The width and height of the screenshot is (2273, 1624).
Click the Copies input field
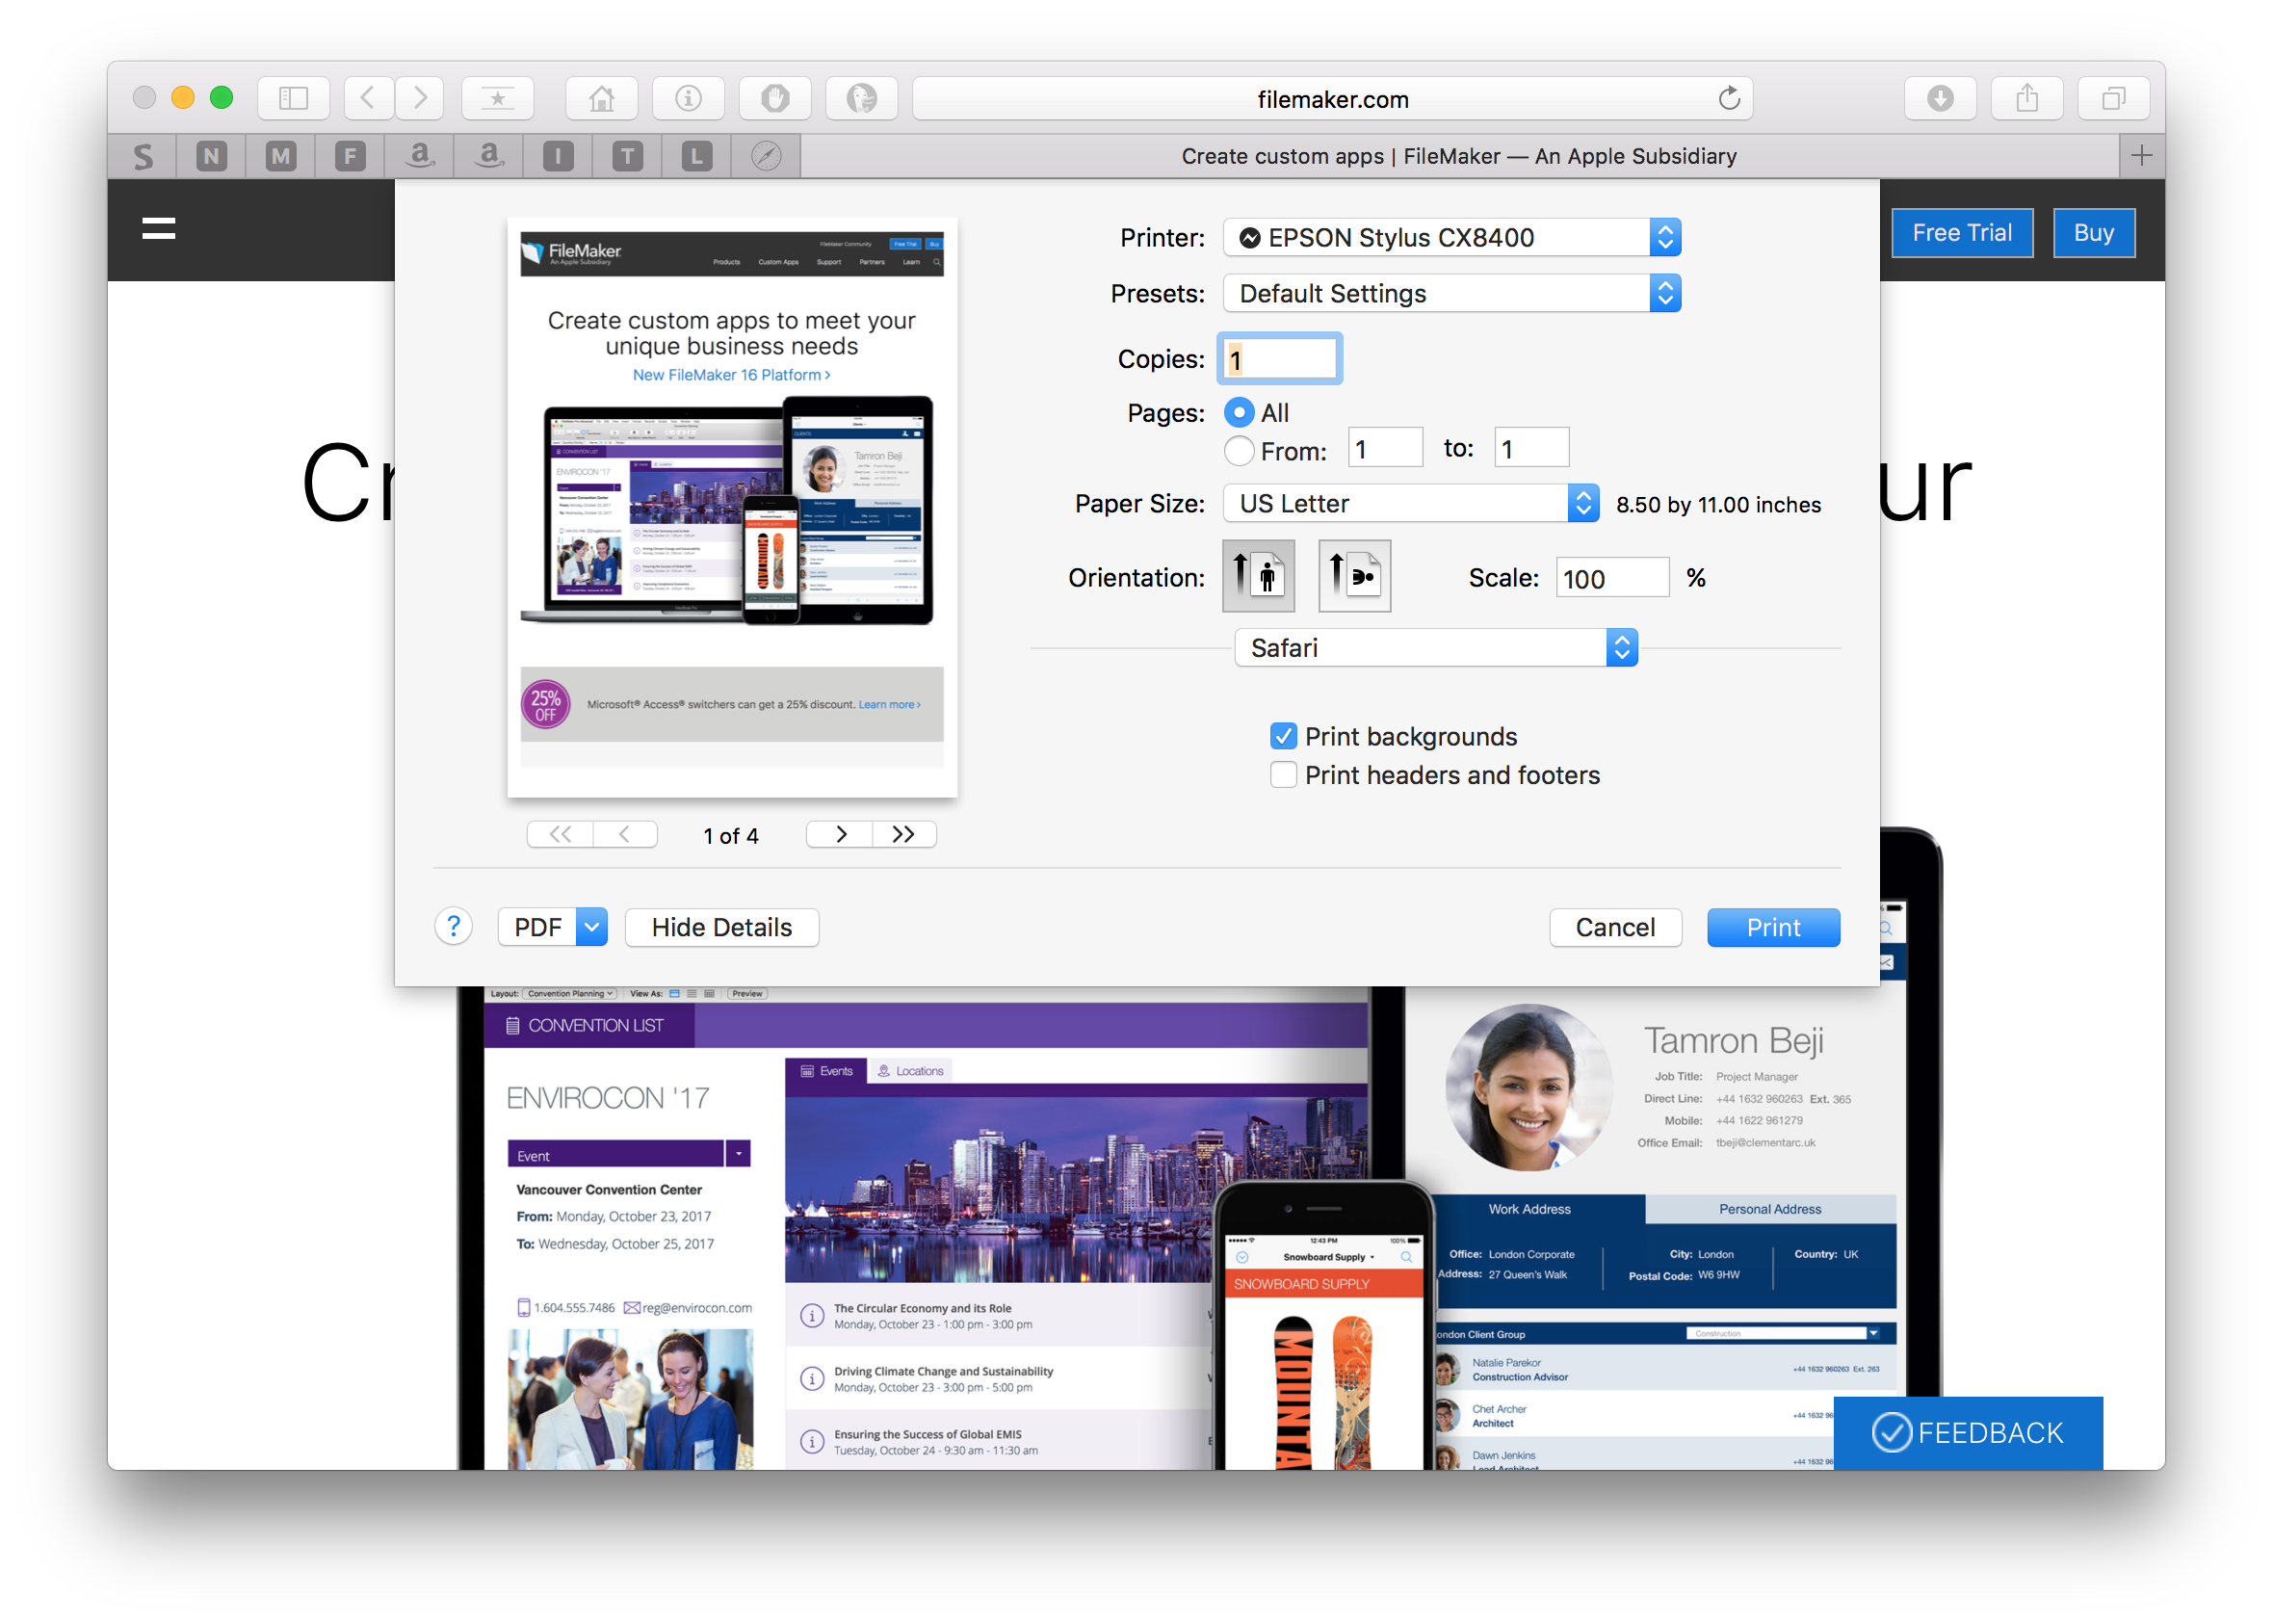[x=1280, y=359]
